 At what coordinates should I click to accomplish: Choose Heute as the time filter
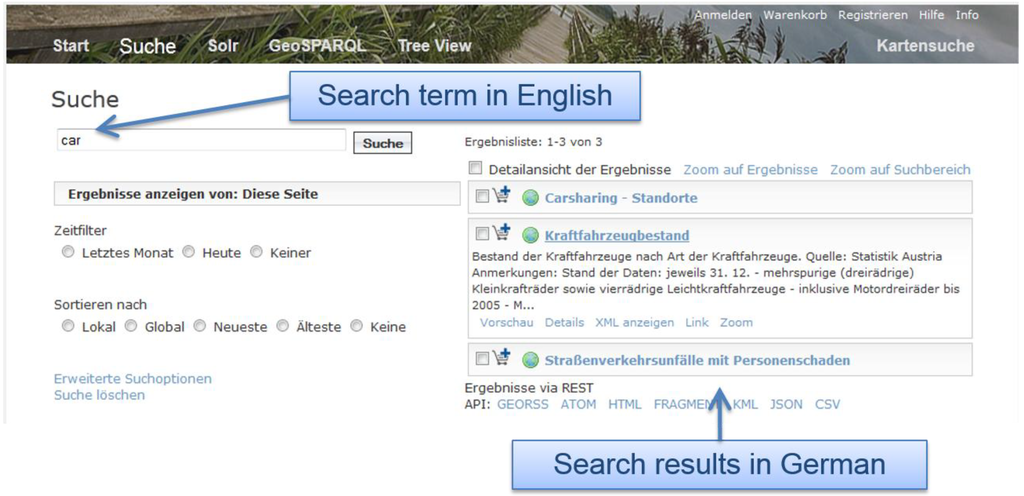(x=189, y=253)
